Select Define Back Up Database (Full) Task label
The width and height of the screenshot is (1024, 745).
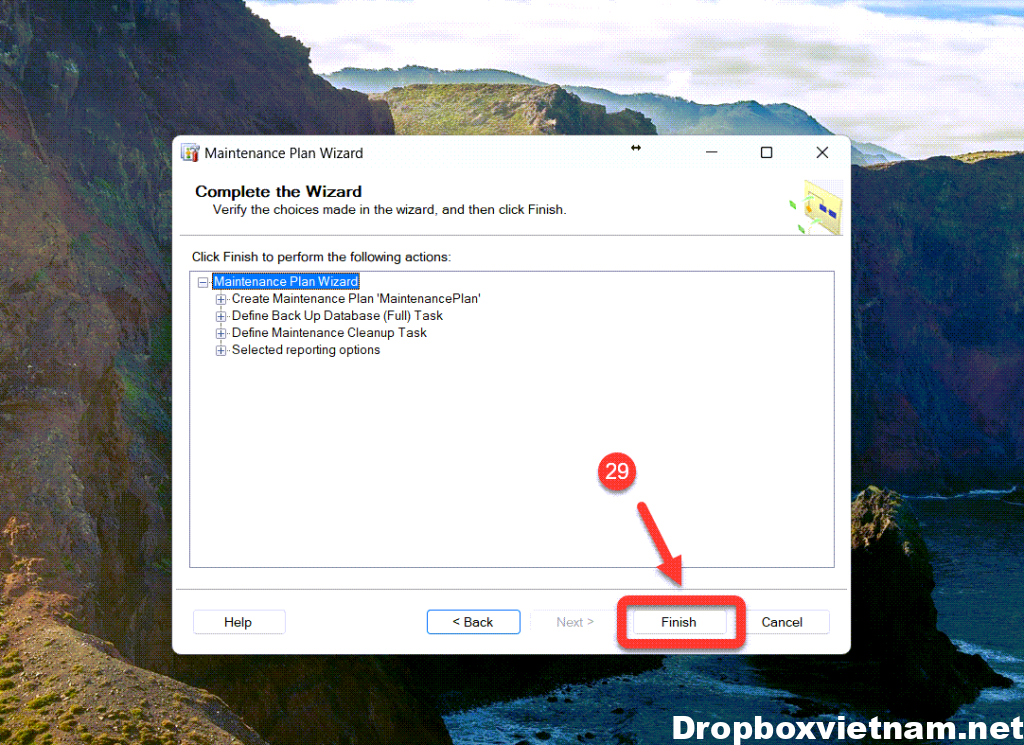point(337,316)
